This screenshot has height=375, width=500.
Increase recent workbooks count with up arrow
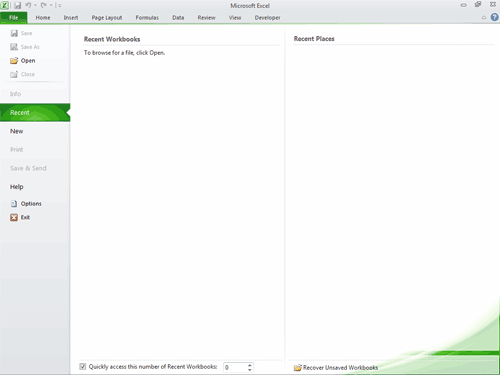[x=250, y=365]
